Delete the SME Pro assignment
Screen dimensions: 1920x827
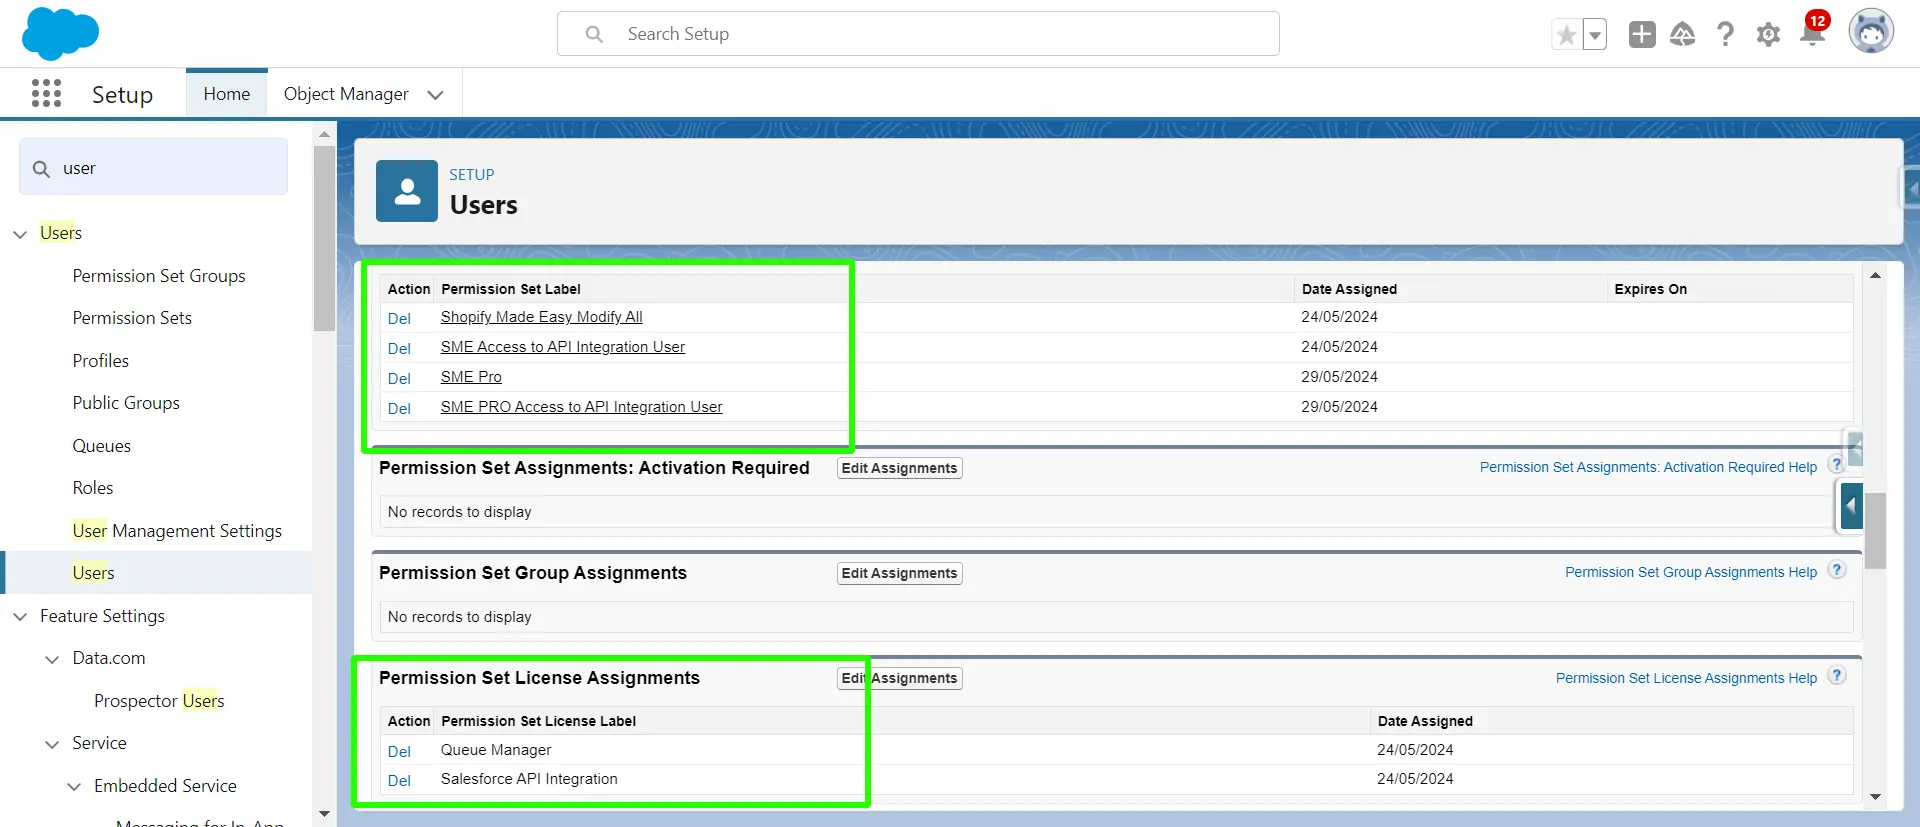pos(399,379)
